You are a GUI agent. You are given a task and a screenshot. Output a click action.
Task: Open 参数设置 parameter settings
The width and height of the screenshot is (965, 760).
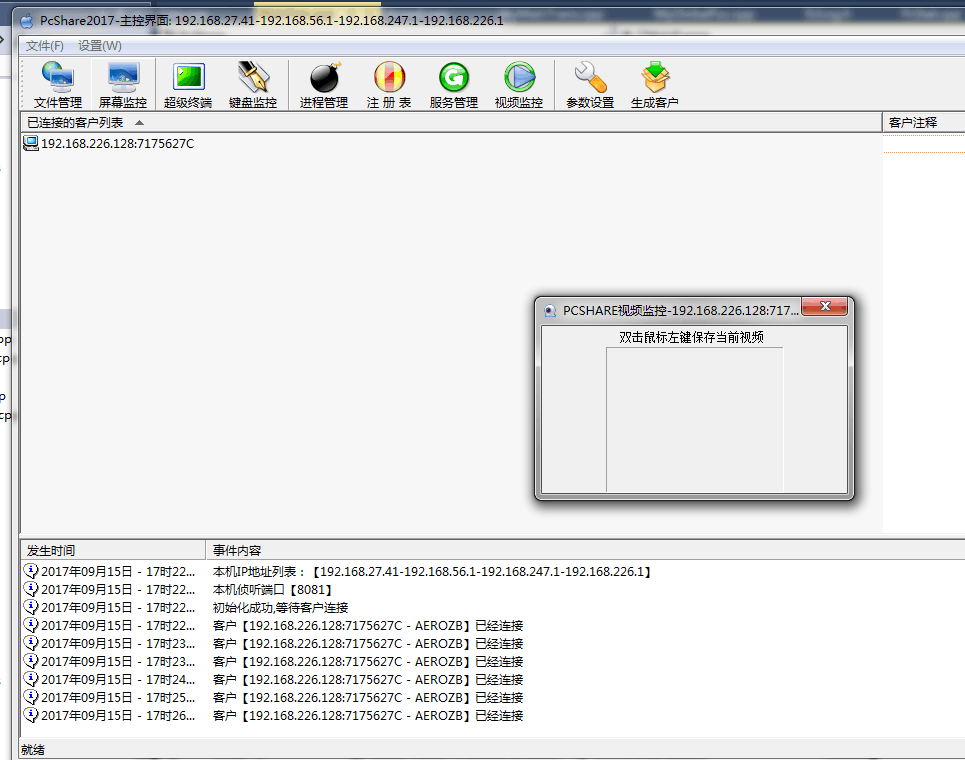(x=590, y=85)
